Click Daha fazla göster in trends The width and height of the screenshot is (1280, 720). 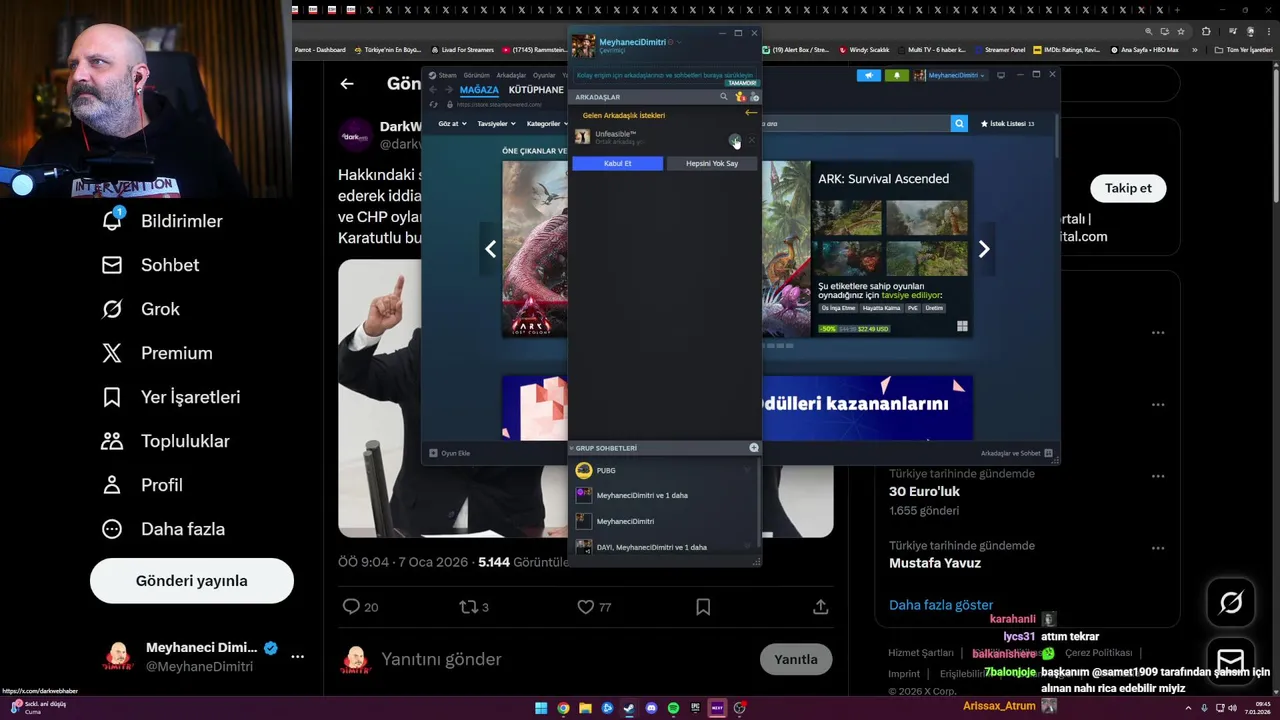(x=941, y=605)
